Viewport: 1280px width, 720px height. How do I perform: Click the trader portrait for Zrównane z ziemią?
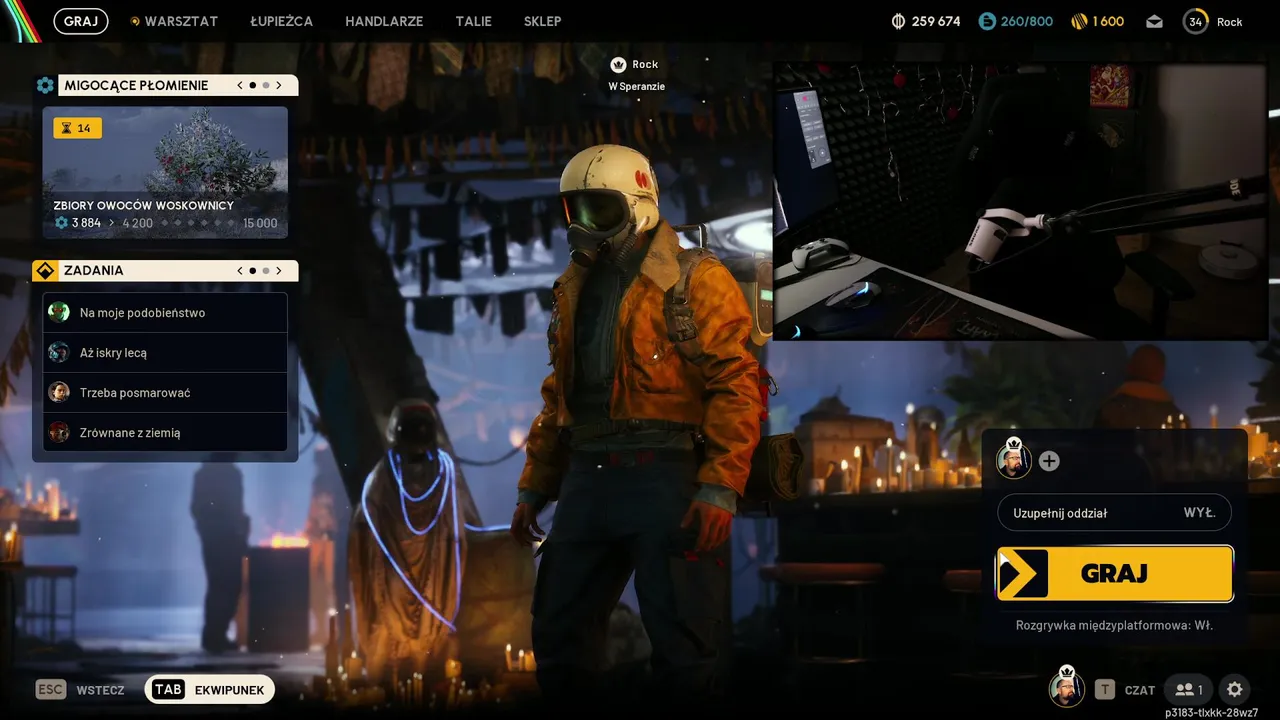tap(59, 432)
